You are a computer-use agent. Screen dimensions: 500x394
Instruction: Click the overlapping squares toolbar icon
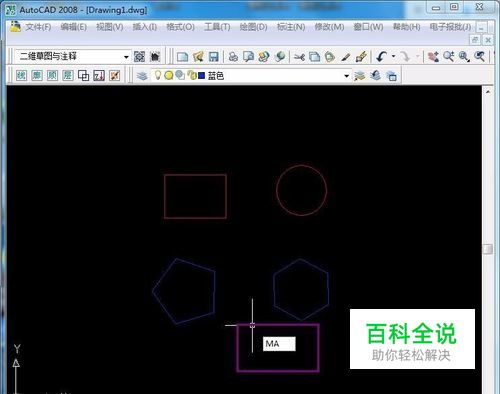pyautogui.click(x=83, y=76)
